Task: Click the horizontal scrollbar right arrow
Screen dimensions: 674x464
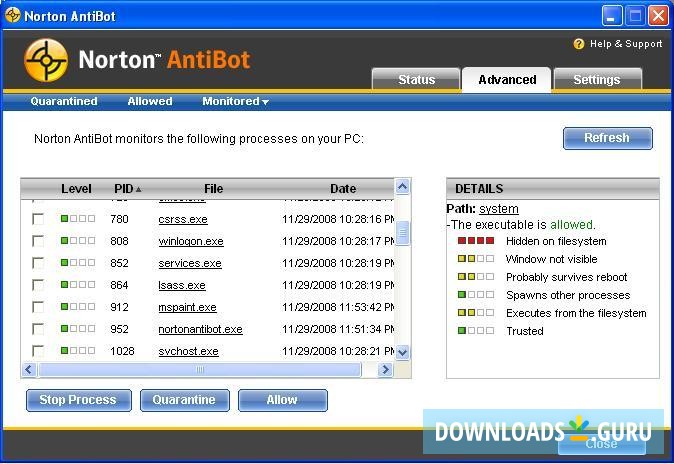Action: [x=385, y=369]
